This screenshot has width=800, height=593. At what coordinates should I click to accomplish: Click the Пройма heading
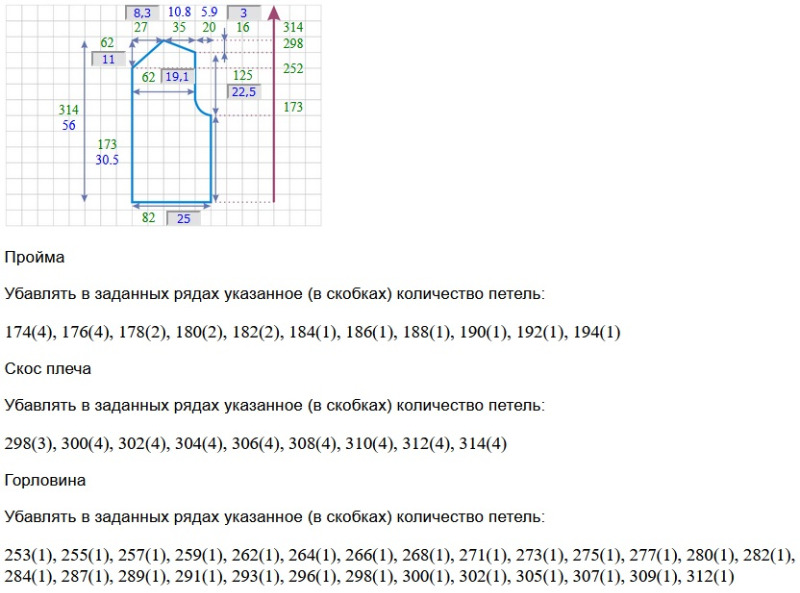[34, 257]
